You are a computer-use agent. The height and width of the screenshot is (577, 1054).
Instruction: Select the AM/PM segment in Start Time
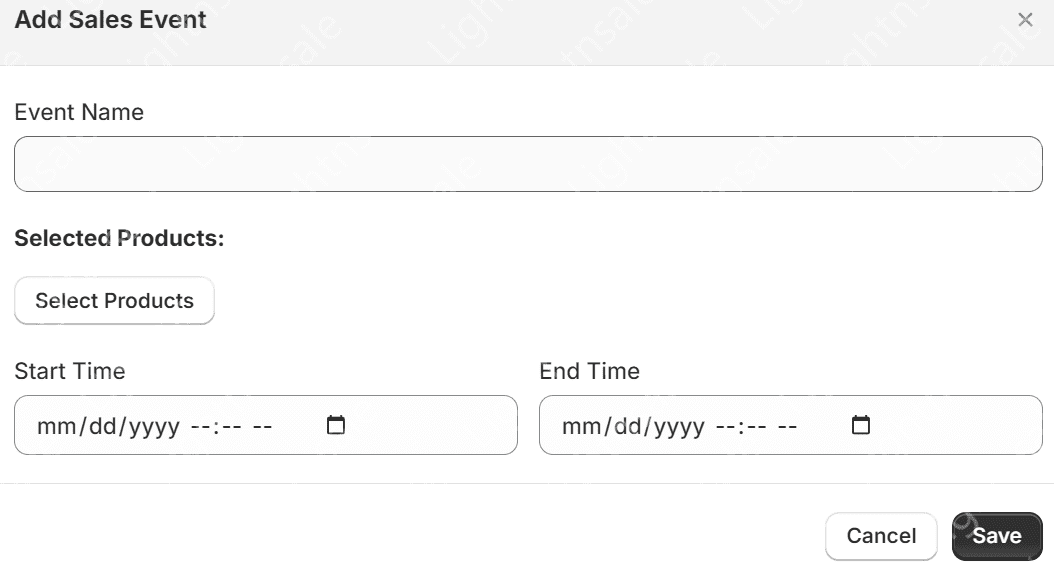(x=262, y=426)
